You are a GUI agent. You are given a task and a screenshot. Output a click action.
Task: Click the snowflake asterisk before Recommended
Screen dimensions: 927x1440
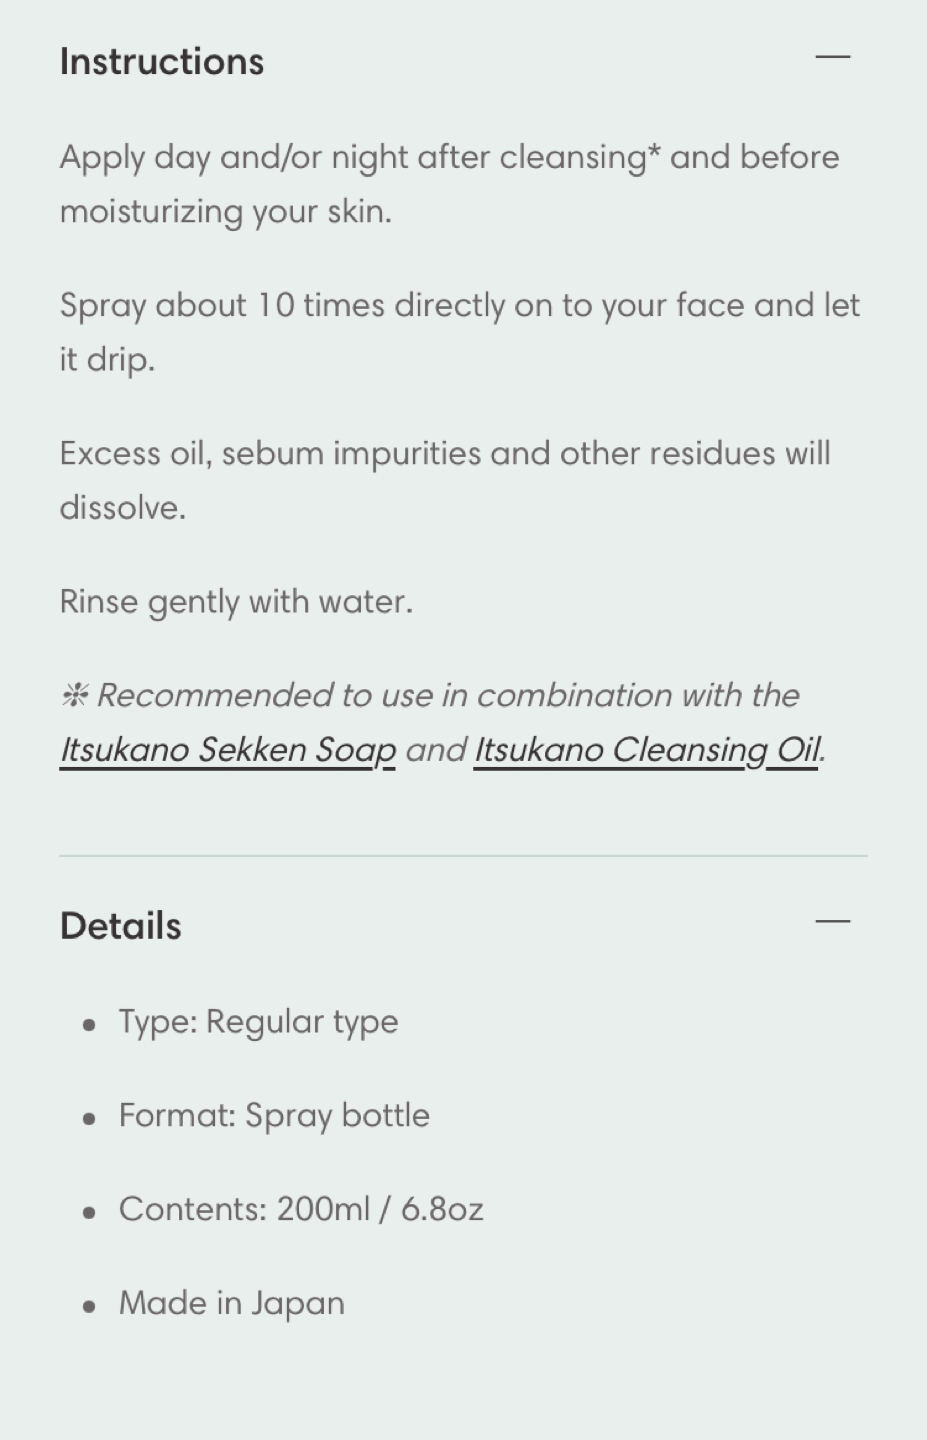point(75,694)
